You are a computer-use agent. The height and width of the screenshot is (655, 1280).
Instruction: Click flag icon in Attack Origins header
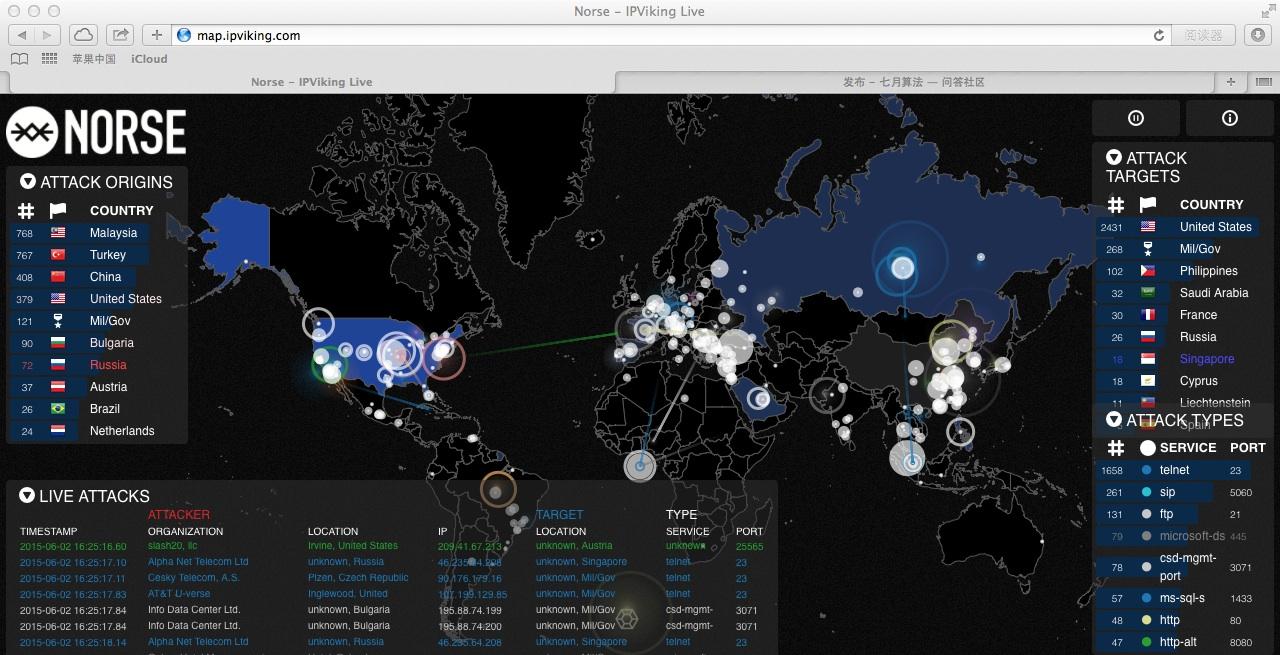pyautogui.click(x=58, y=211)
